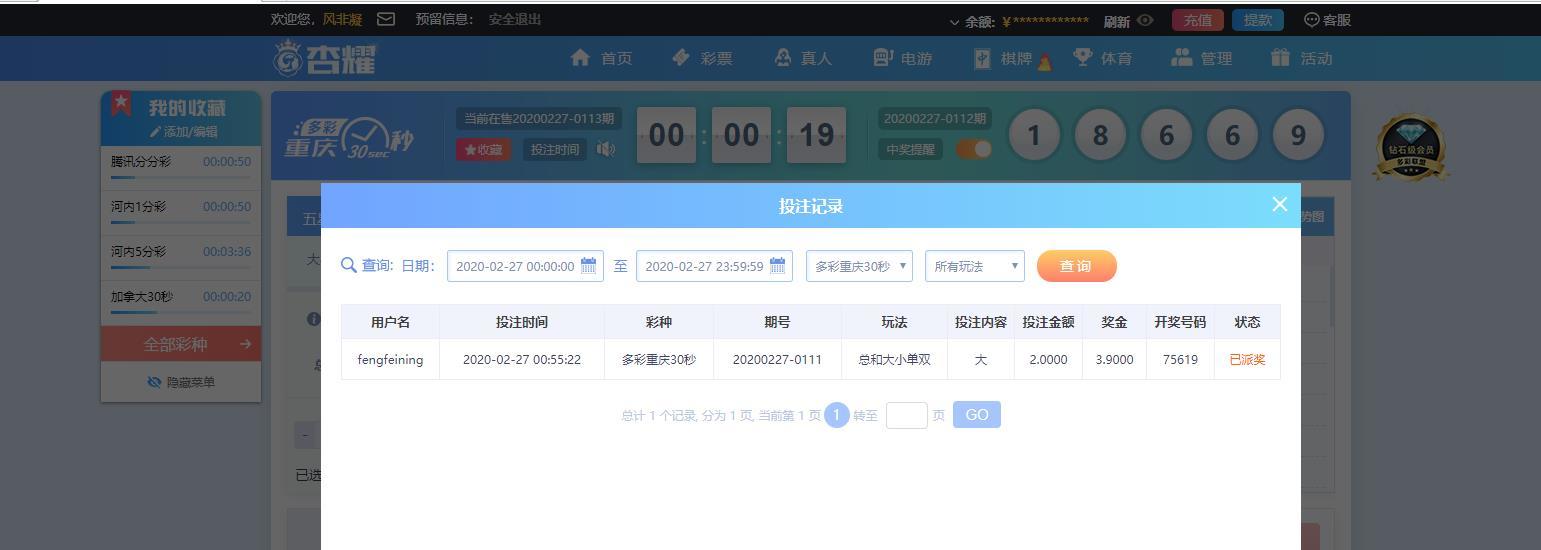
Task: Click the start date input field
Action: pyautogui.click(x=525, y=266)
